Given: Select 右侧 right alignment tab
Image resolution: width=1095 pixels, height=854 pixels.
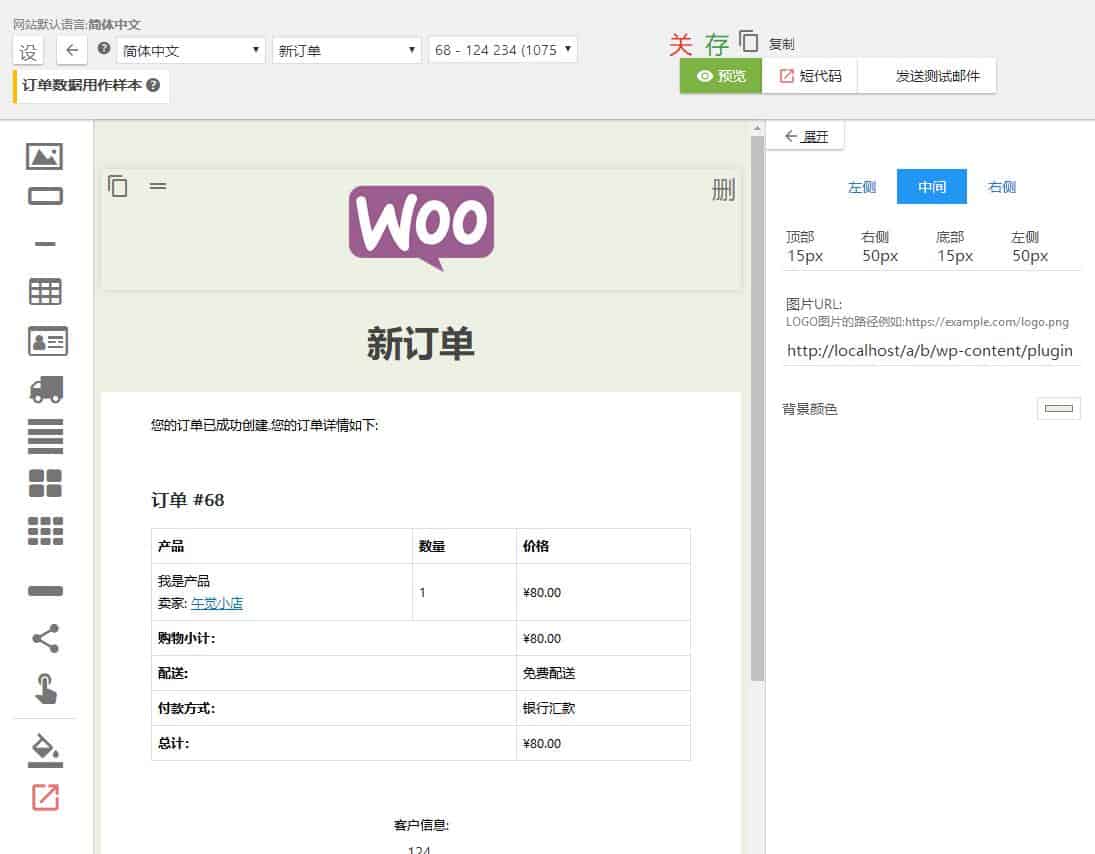Looking at the screenshot, I should [x=1001, y=186].
